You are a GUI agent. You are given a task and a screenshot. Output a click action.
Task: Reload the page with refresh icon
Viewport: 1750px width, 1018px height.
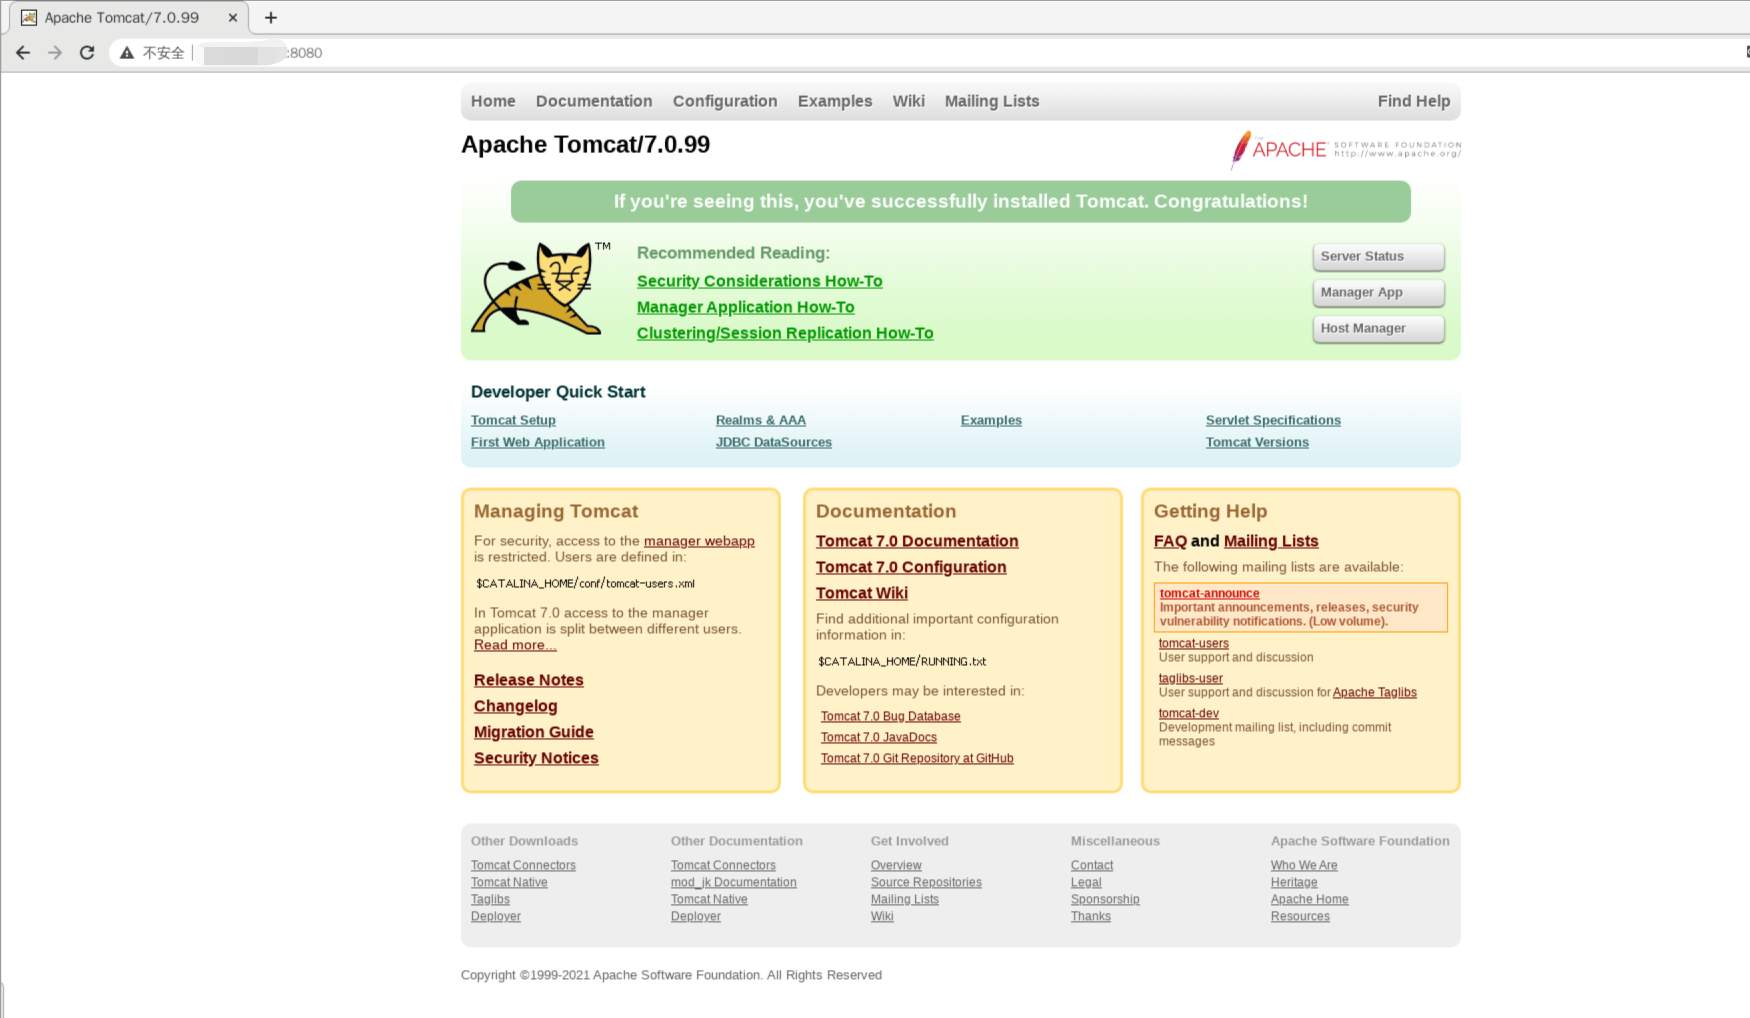(x=87, y=53)
